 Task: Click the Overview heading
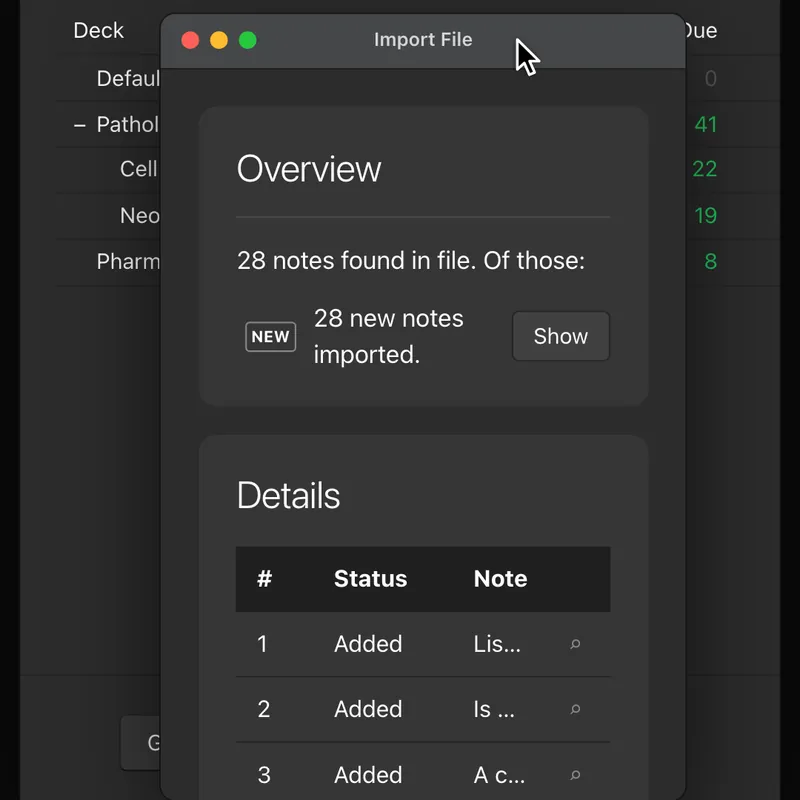click(x=309, y=169)
